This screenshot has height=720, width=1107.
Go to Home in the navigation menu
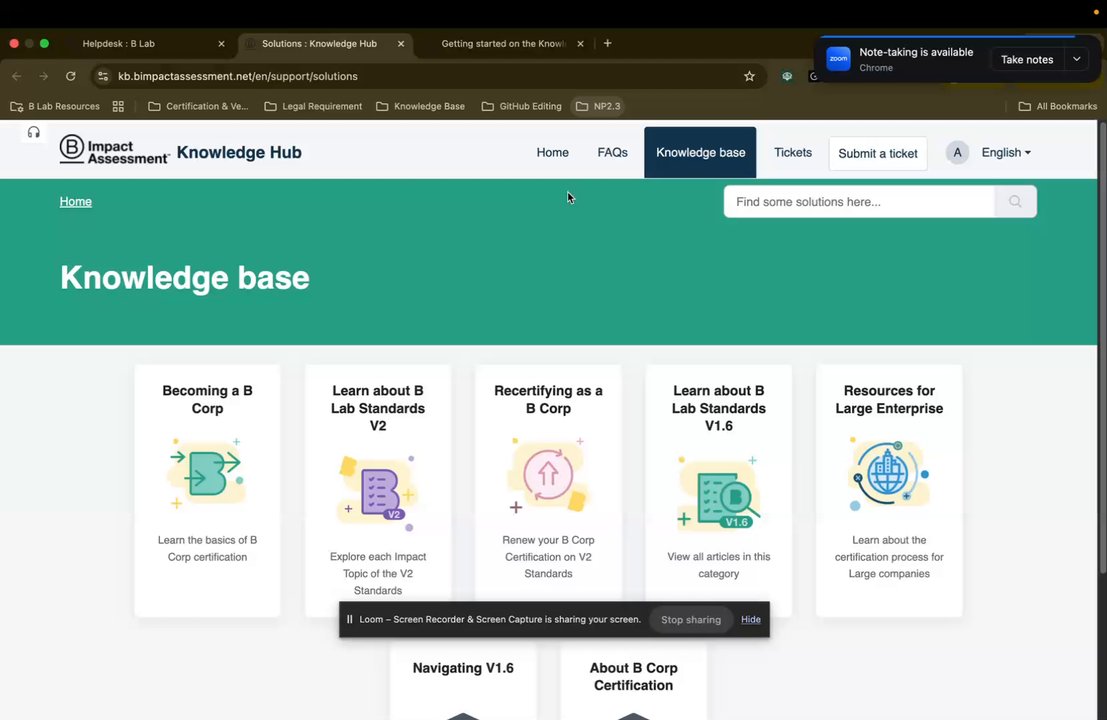[552, 152]
